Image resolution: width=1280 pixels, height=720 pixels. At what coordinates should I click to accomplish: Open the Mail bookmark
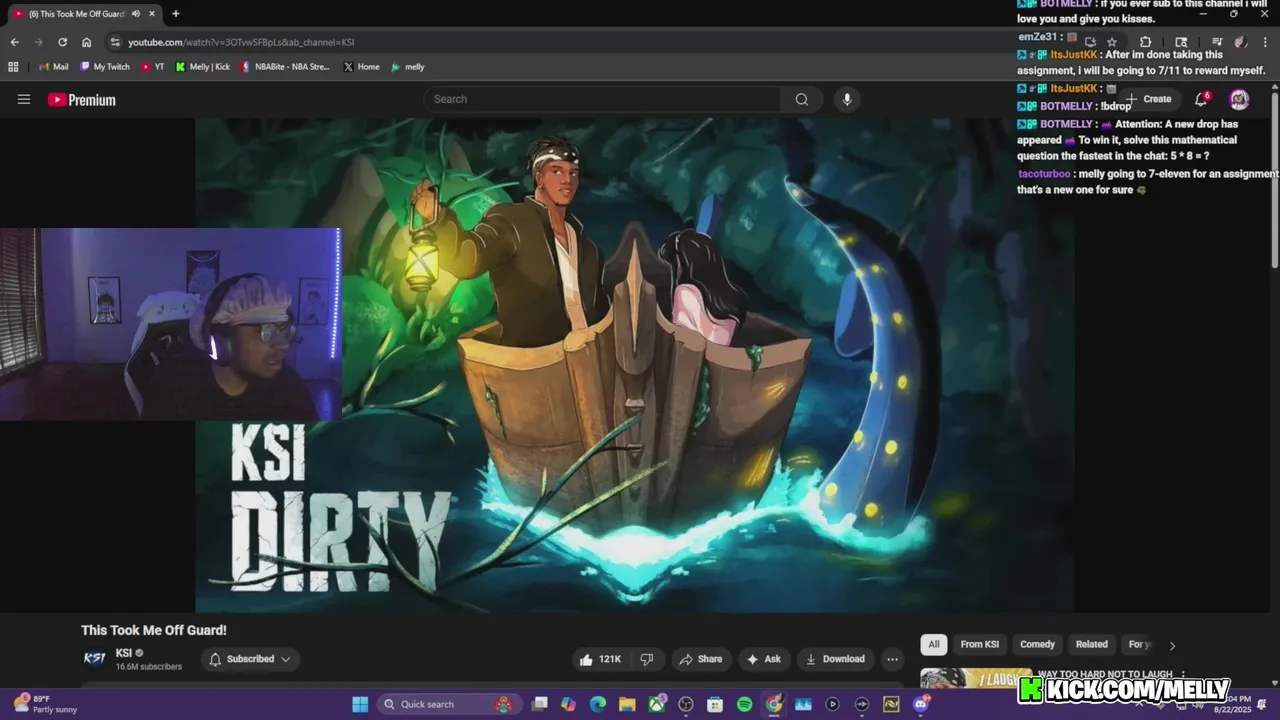coord(54,67)
